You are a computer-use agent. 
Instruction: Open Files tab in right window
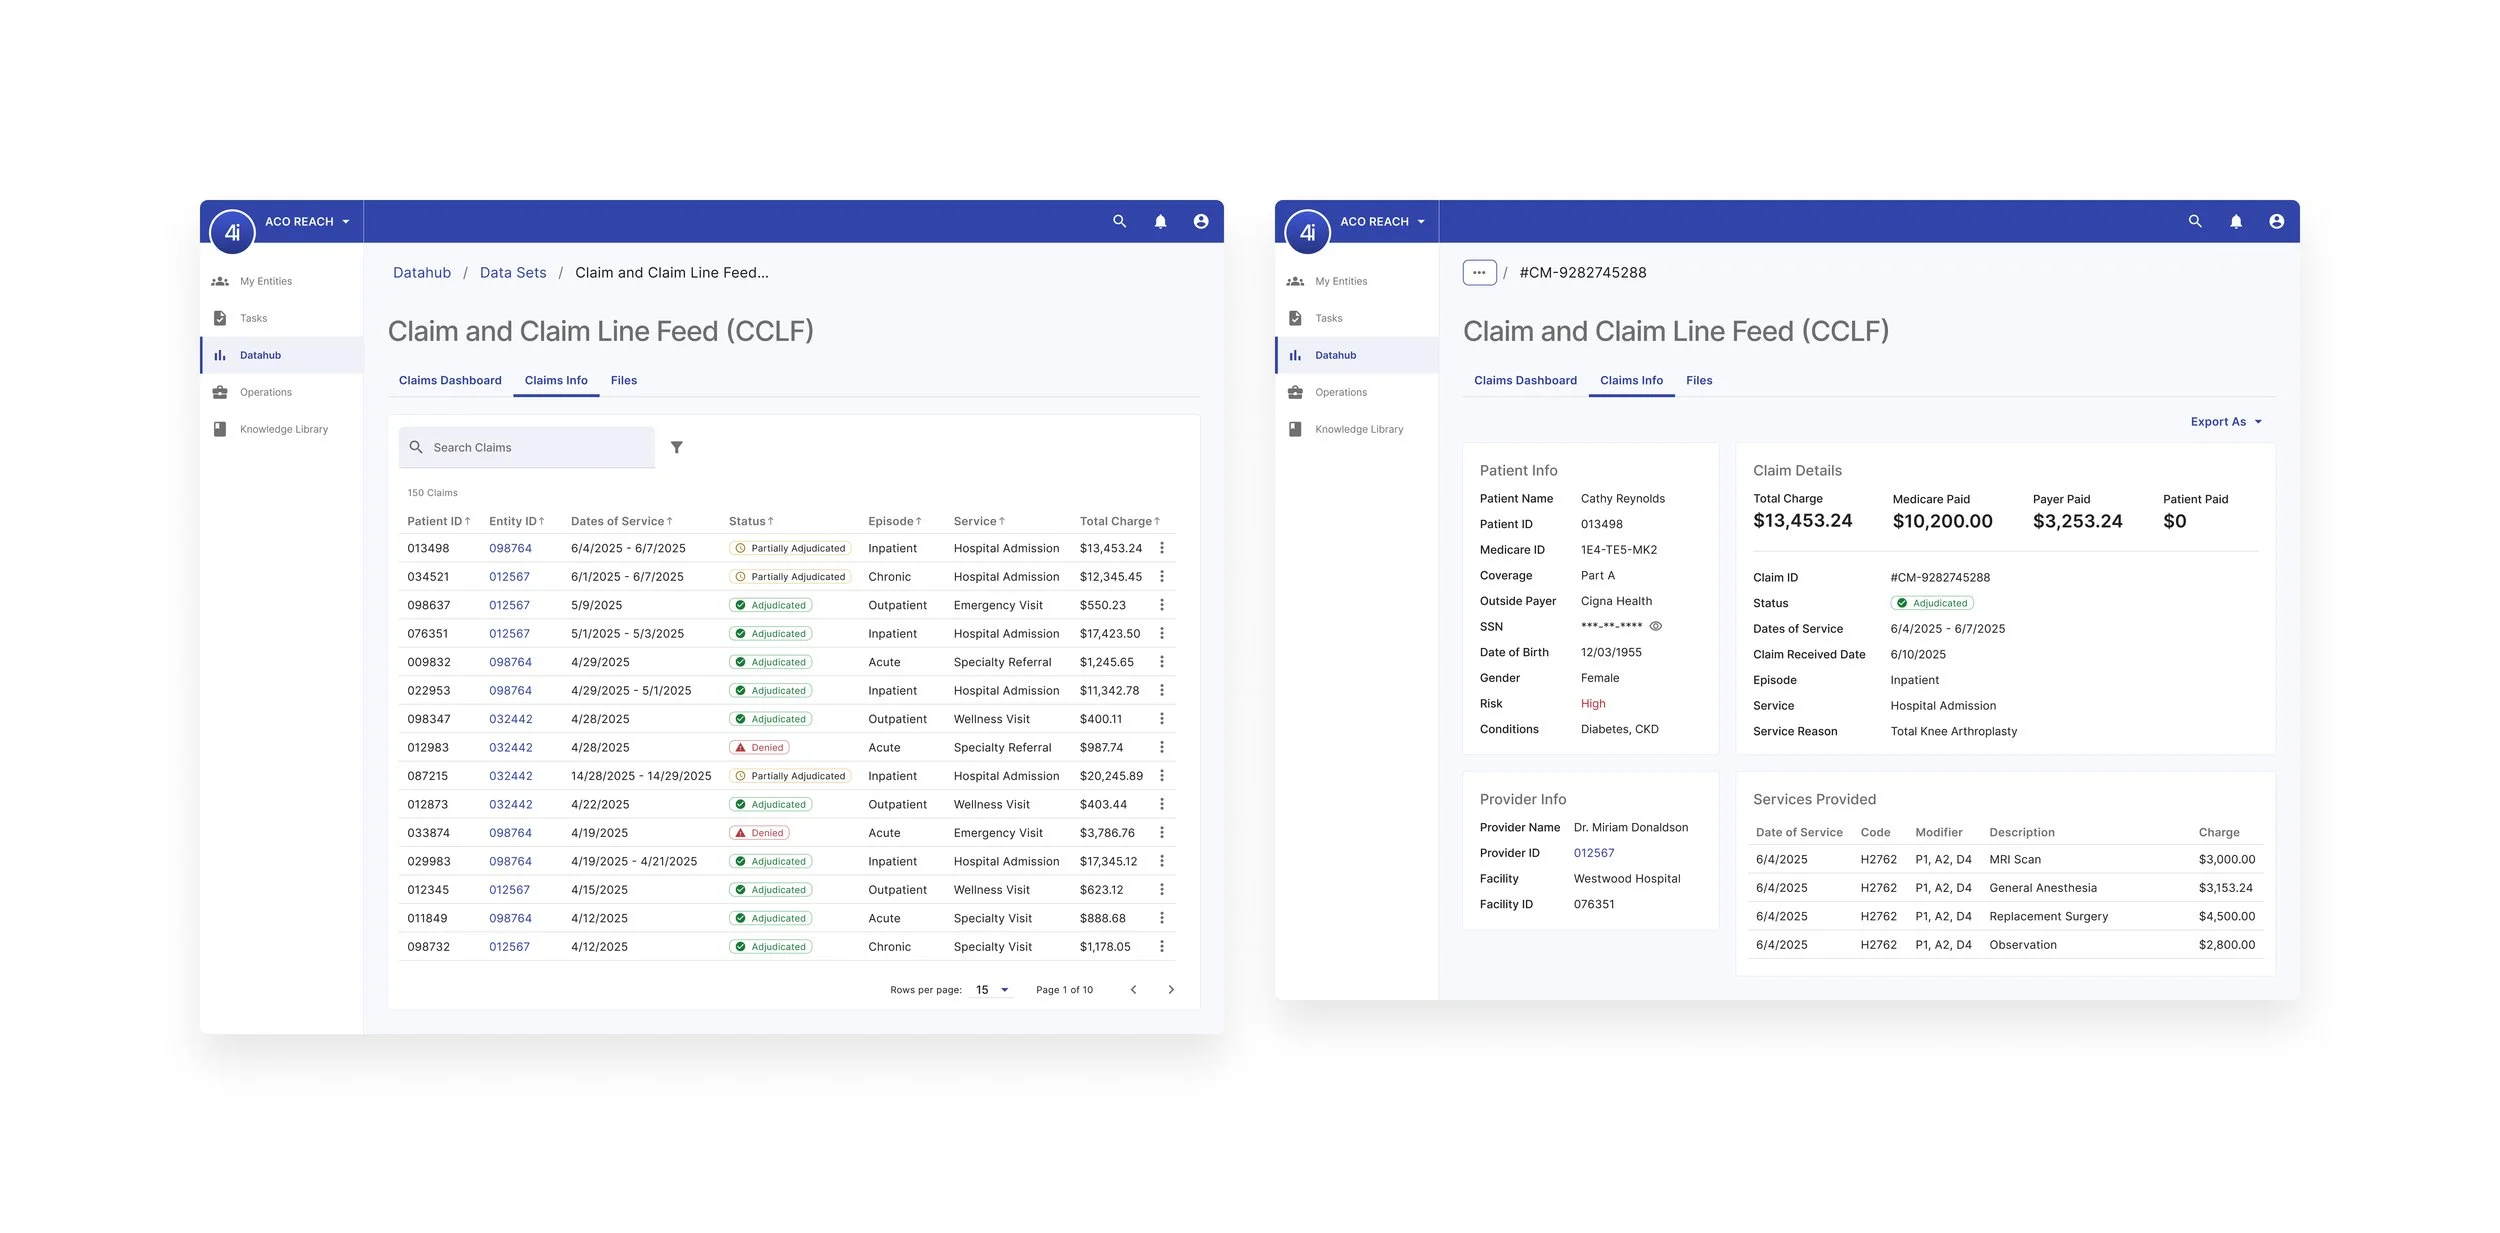[x=1698, y=380]
